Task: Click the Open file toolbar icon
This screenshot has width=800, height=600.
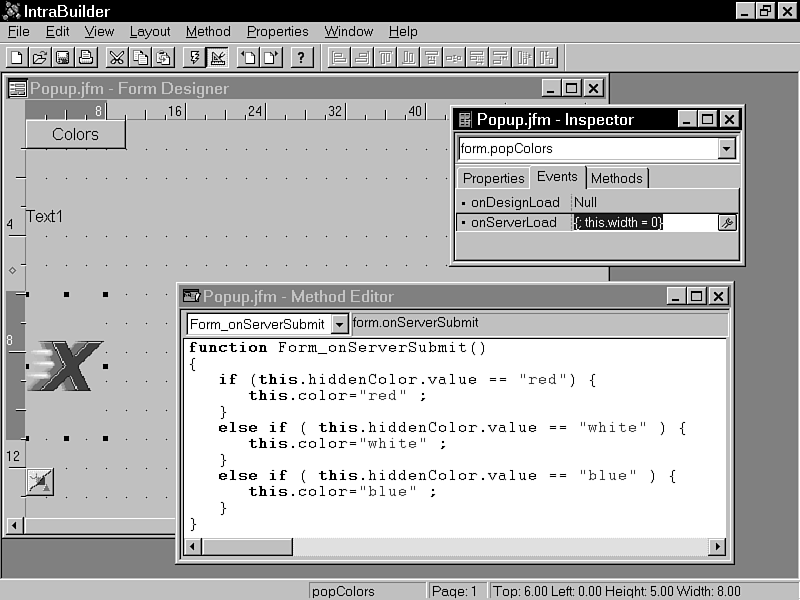Action: pos(39,57)
